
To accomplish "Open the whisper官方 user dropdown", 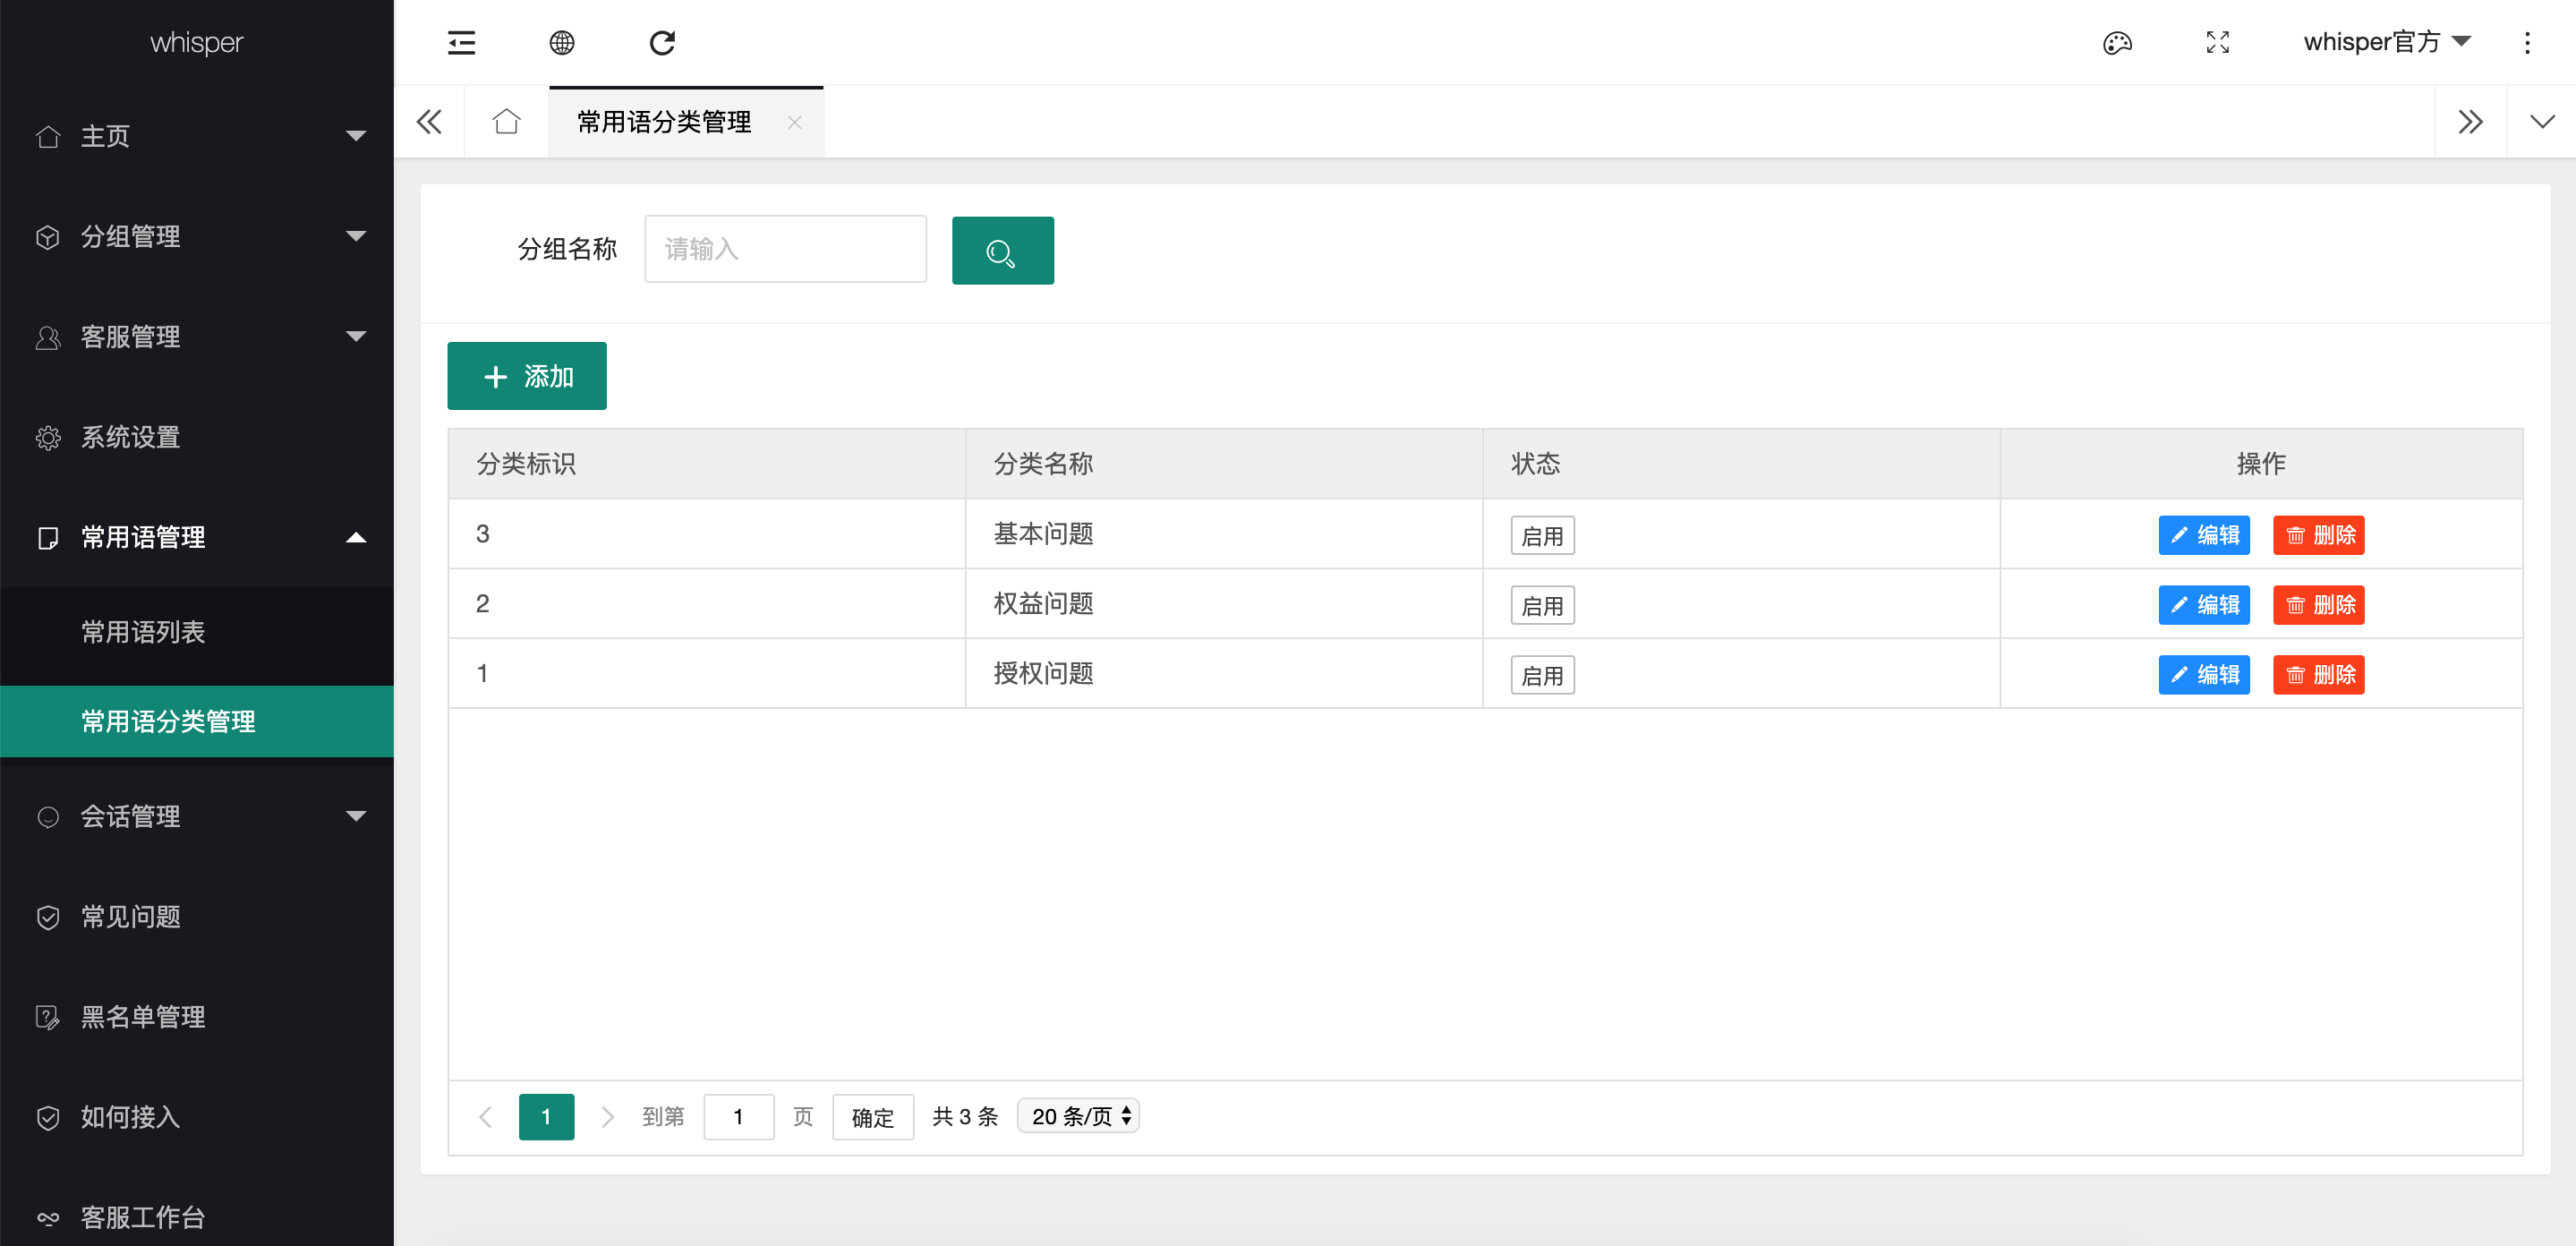I will coord(2387,42).
